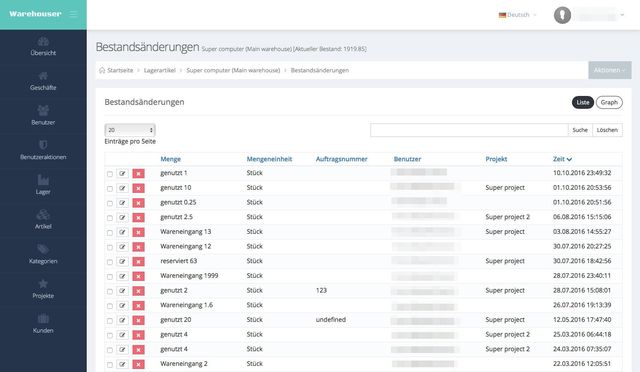Delete the 'genutzt 10' entry
The image size is (640, 372).
click(x=138, y=188)
